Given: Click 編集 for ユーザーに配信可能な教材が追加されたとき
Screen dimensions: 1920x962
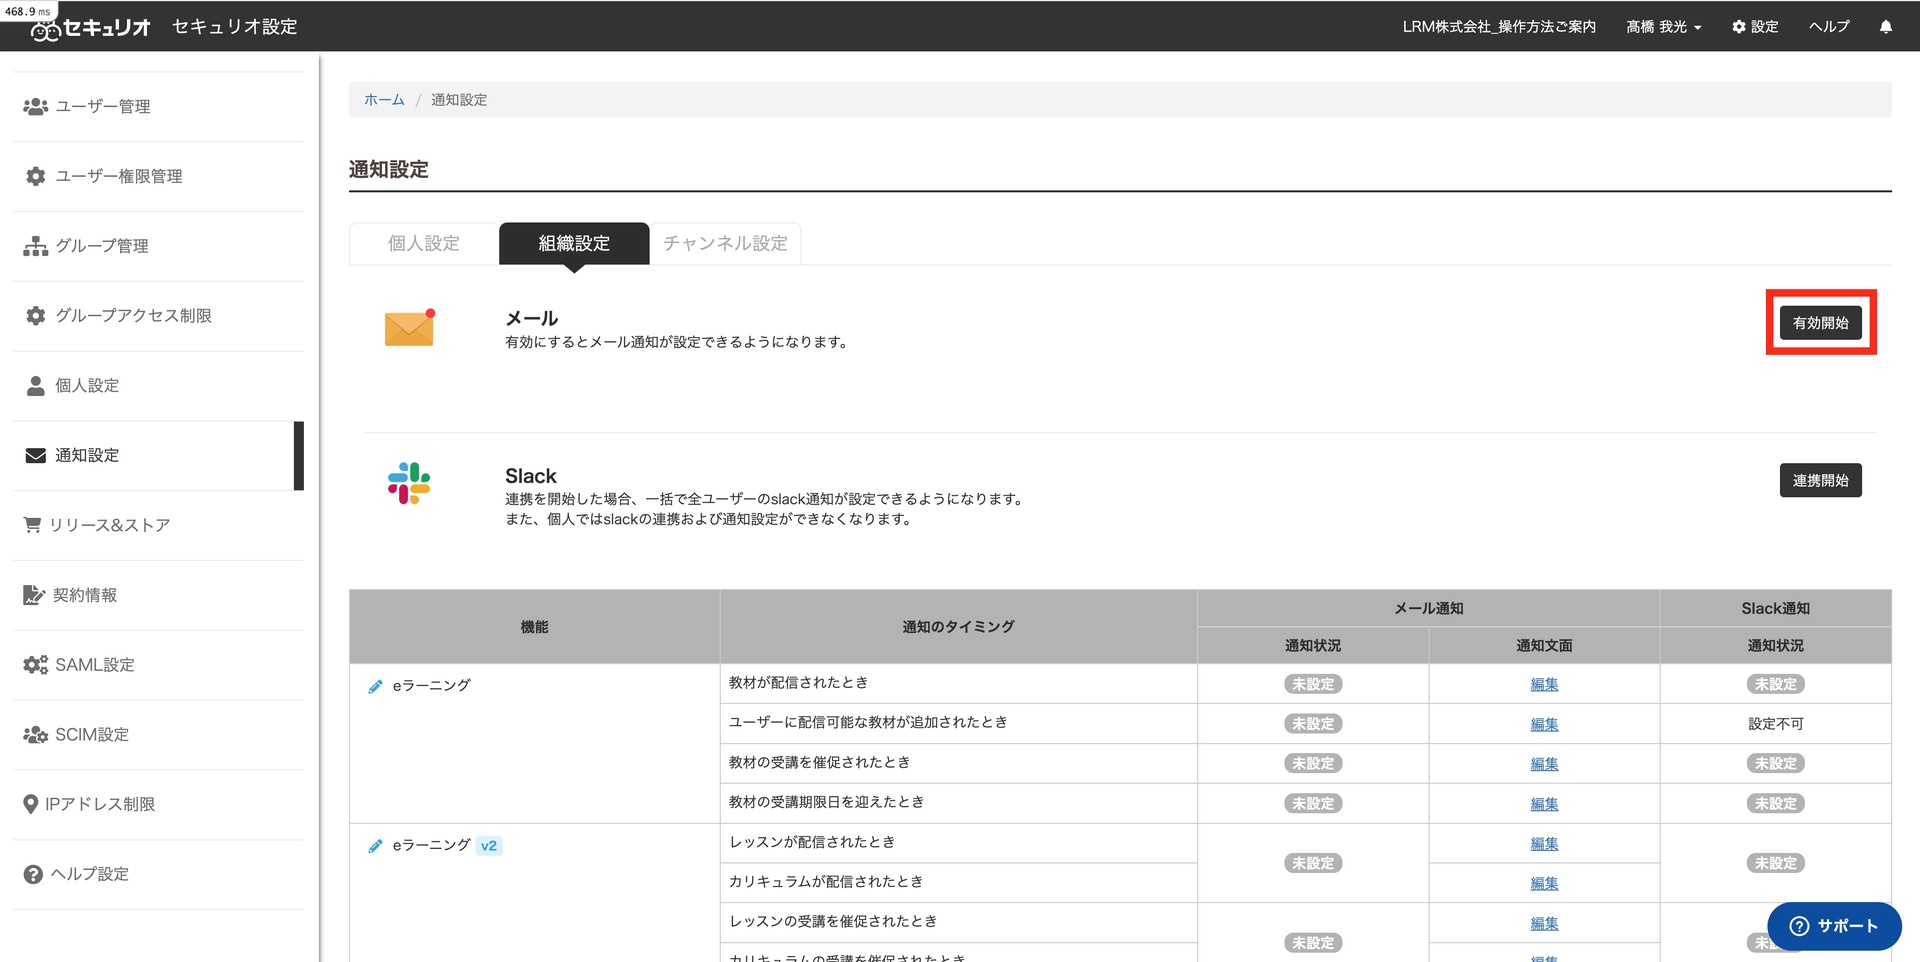Looking at the screenshot, I should click(x=1544, y=724).
